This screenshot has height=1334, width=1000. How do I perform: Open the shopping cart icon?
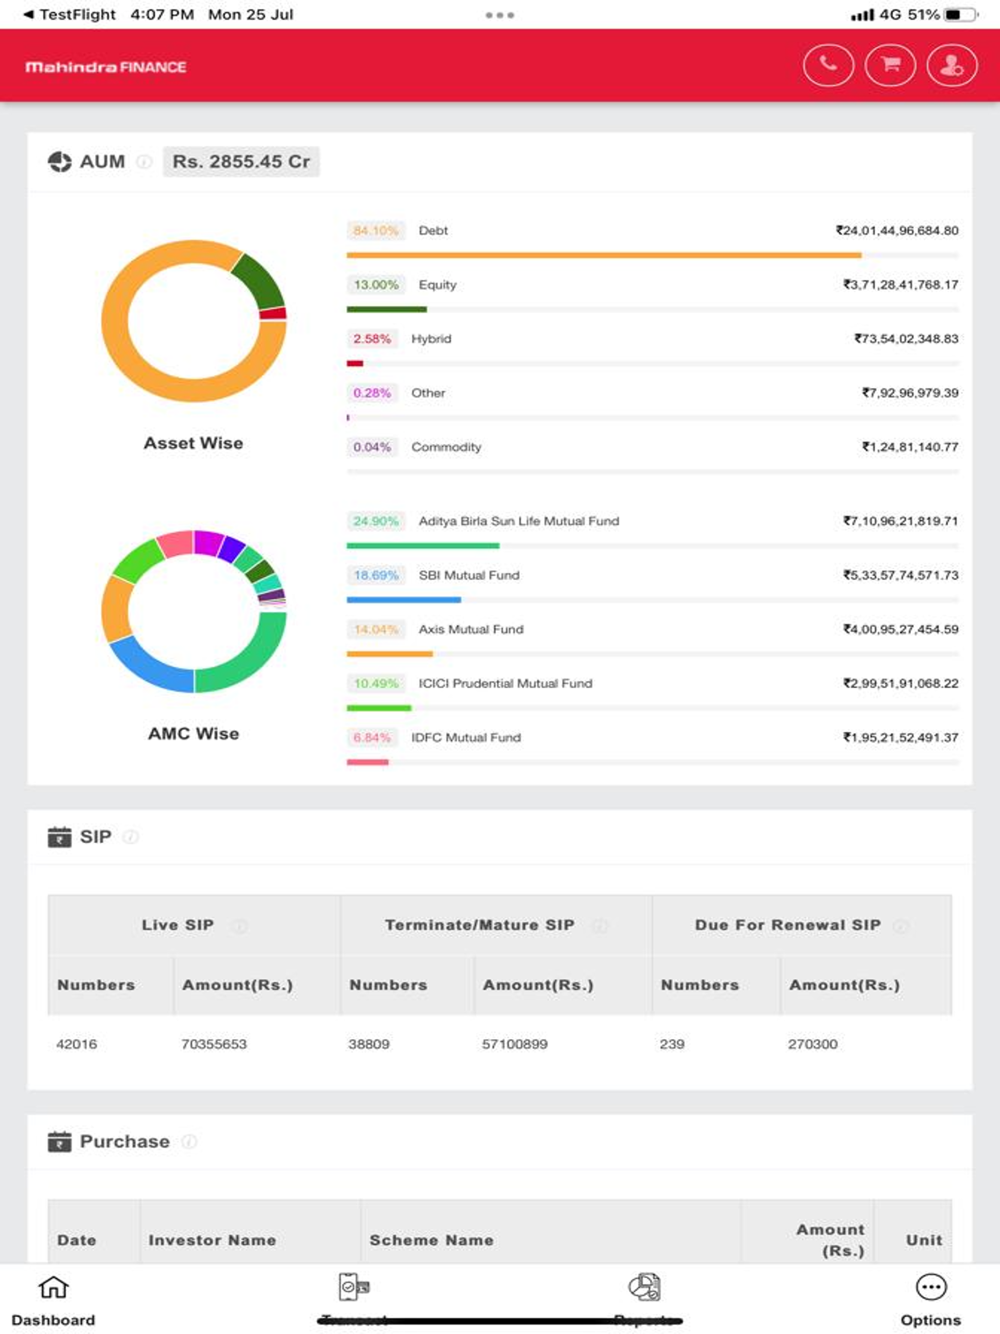coord(890,66)
